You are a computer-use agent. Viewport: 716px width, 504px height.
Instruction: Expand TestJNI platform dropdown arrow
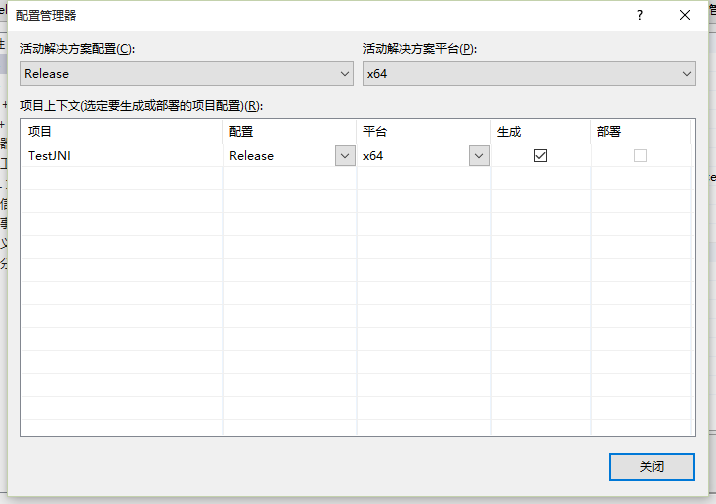point(479,156)
